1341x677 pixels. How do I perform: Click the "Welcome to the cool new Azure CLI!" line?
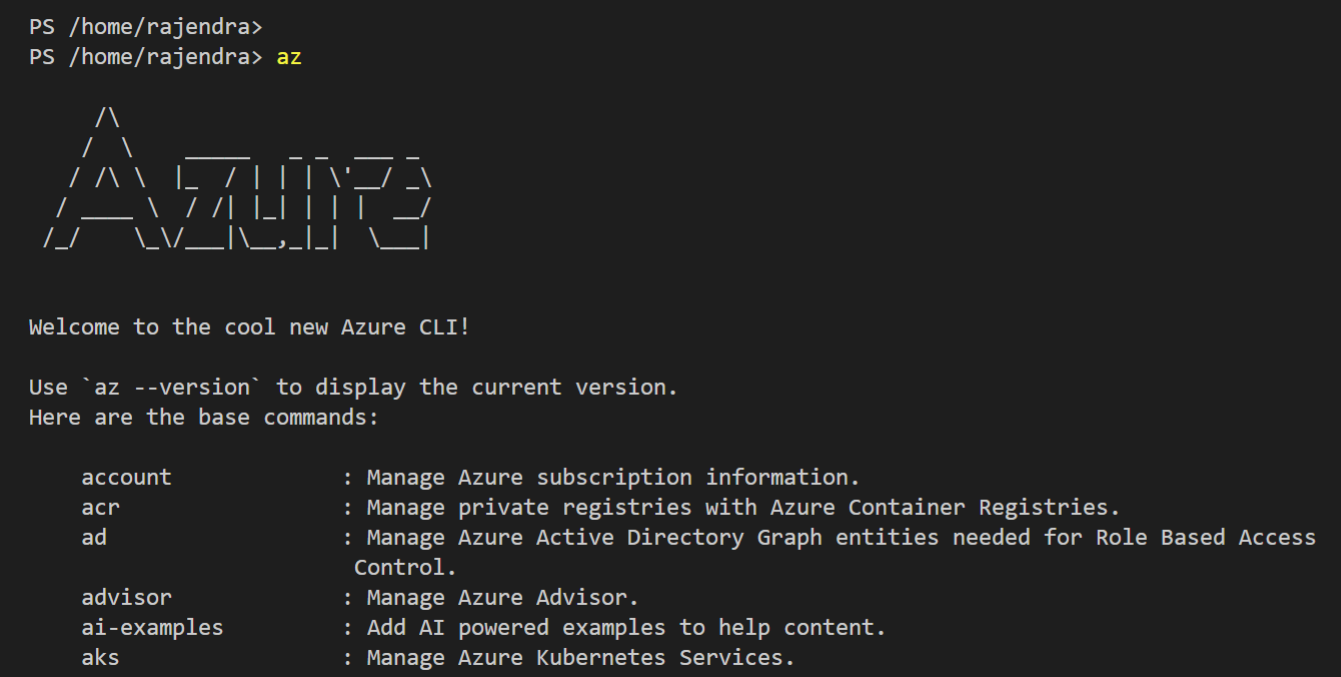(x=249, y=327)
